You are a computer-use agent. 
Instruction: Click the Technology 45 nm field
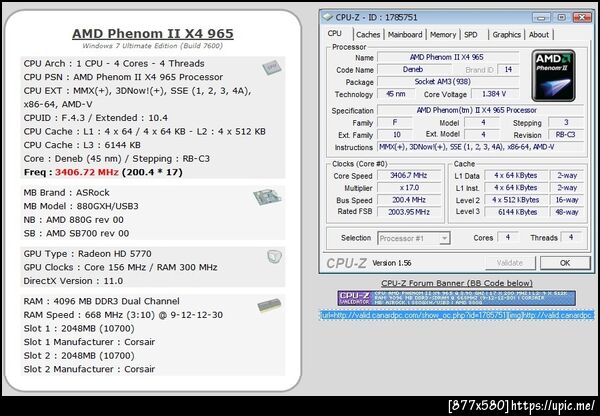[x=396, y=94]
